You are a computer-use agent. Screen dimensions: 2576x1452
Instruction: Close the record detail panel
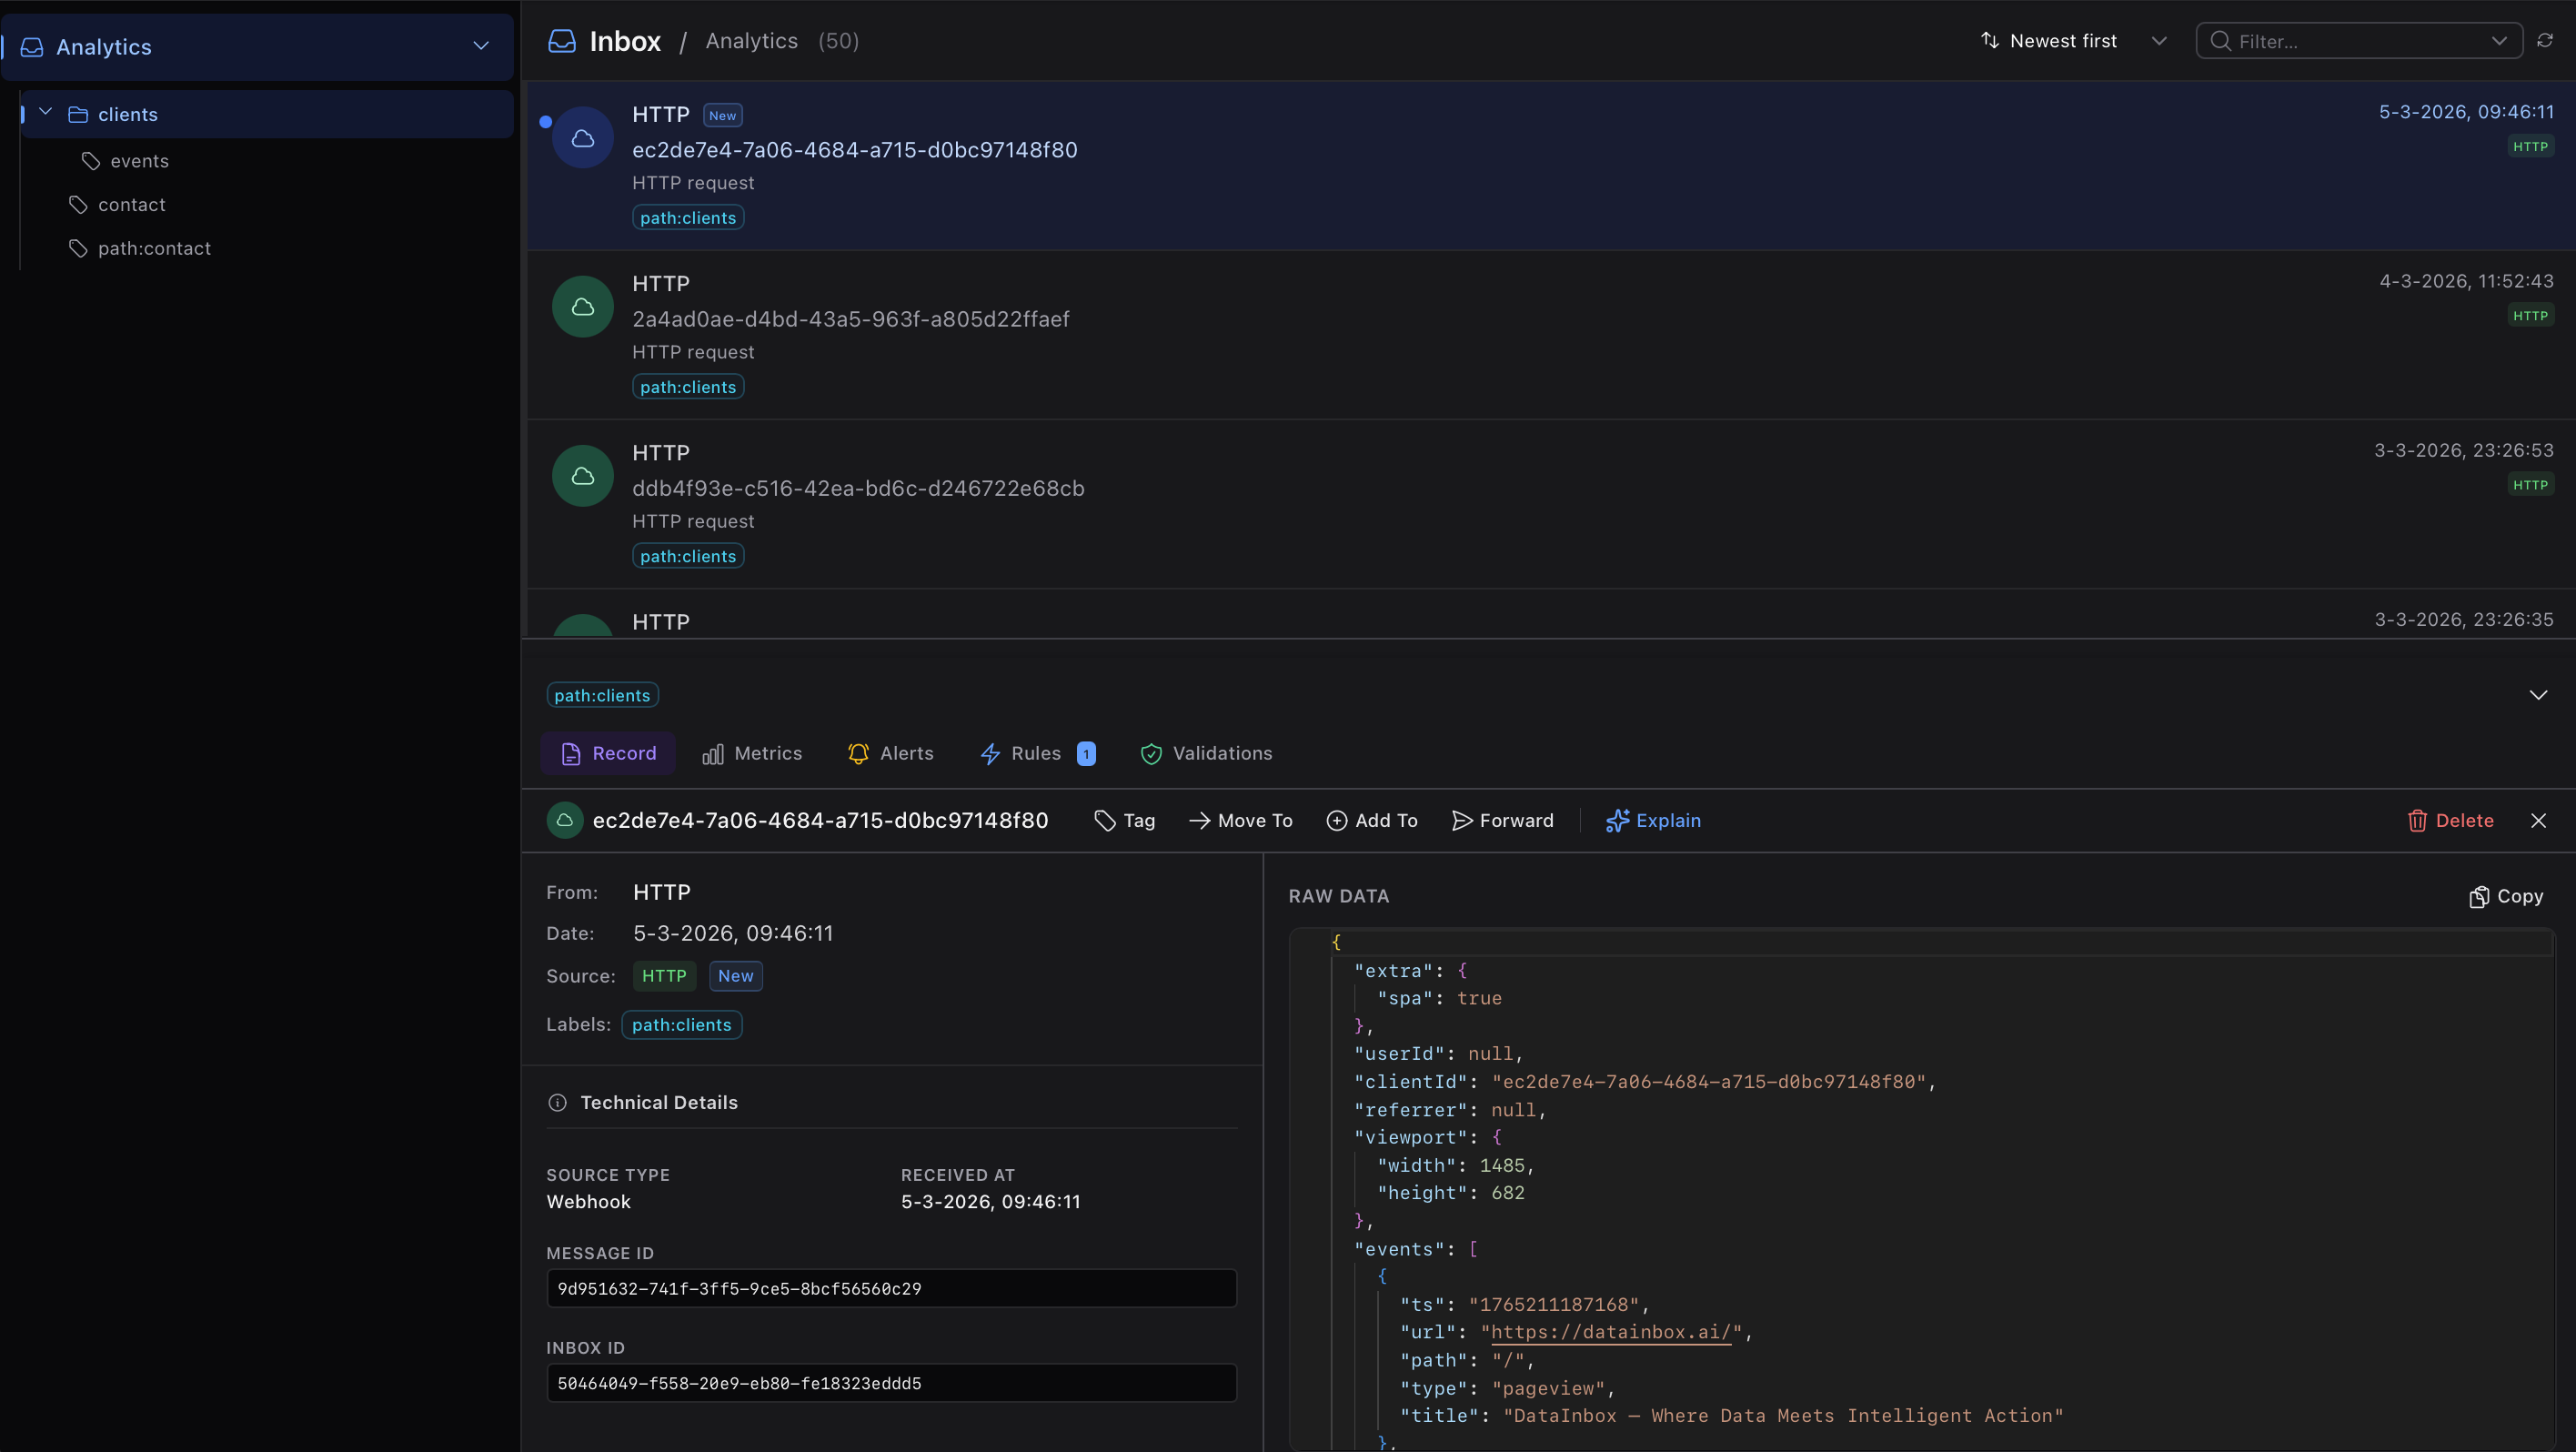[x=2538, y=821]
